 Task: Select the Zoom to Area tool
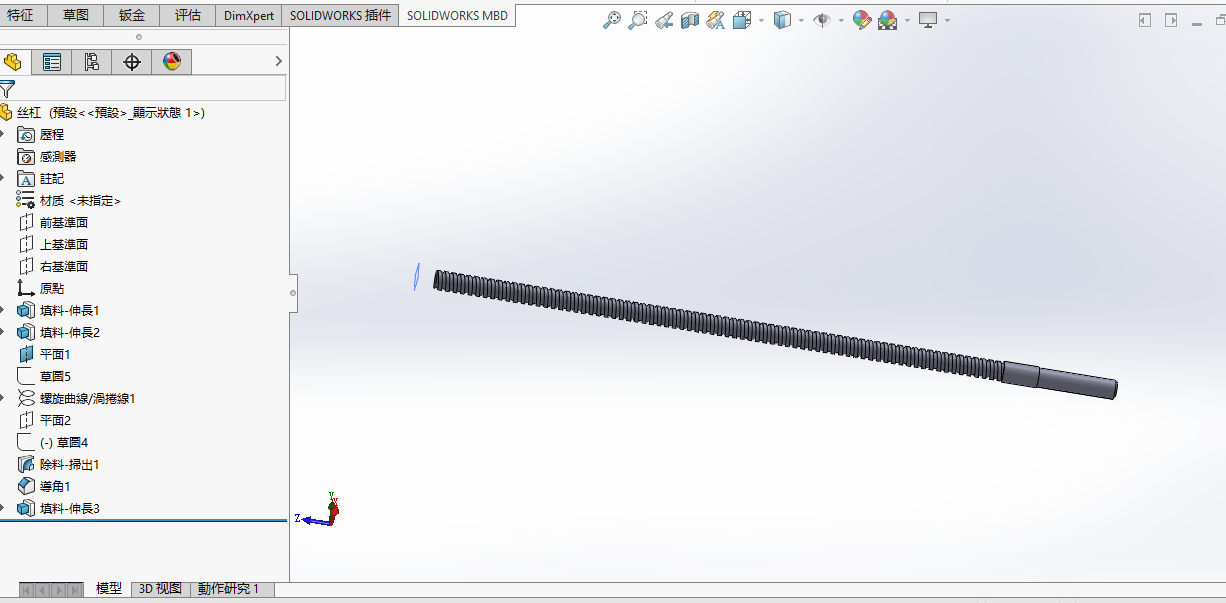point(637,20)
